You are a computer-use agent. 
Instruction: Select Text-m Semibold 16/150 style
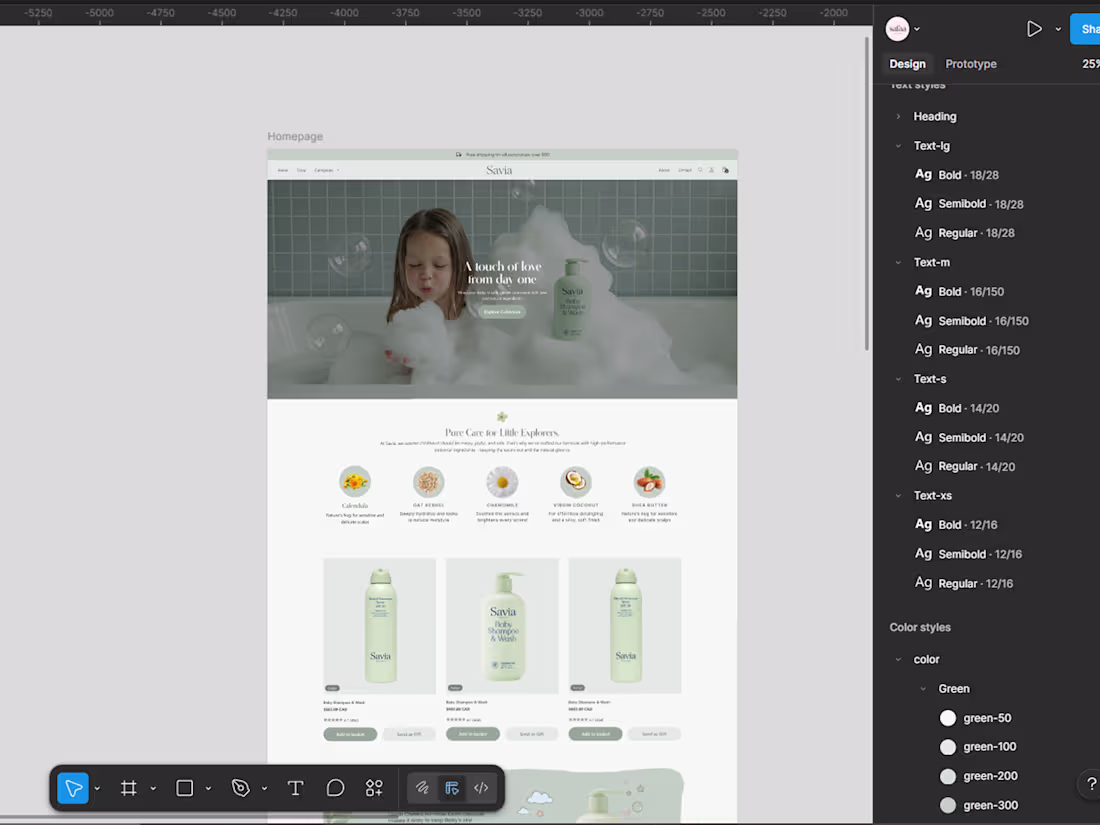[x=972, y=321]
